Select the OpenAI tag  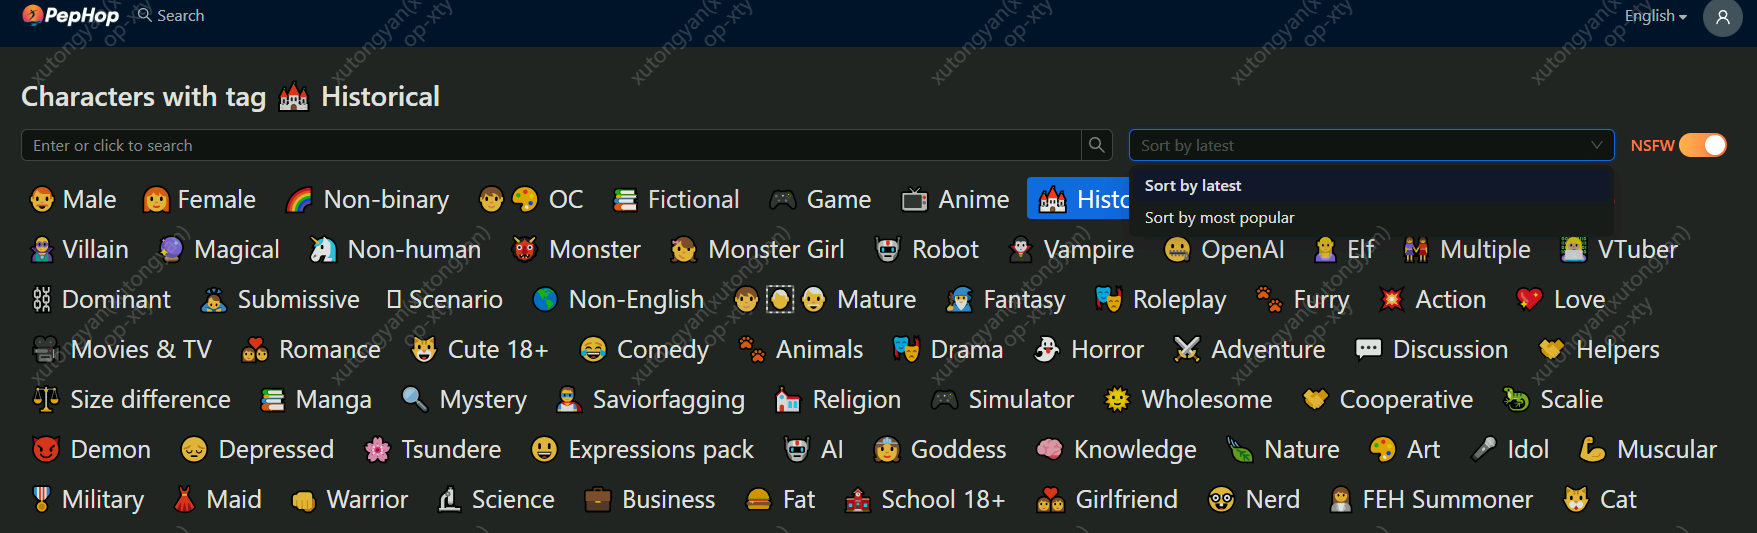pyautogui.click(x=1225, y=249)
